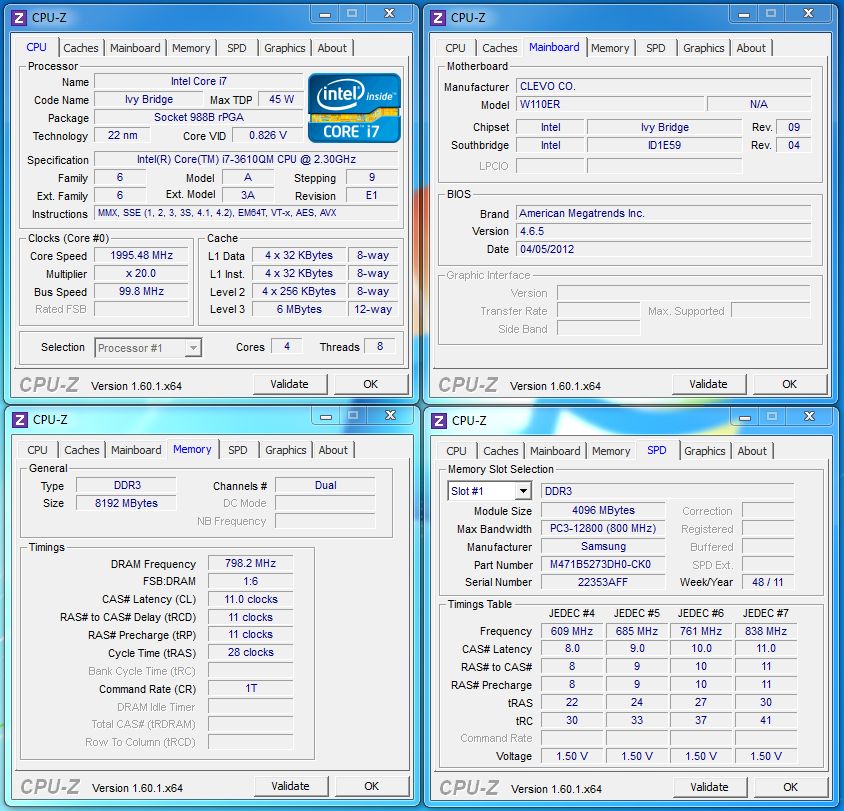
Task: Select Caches tab in Mainboard window
Action: [500, 48]
